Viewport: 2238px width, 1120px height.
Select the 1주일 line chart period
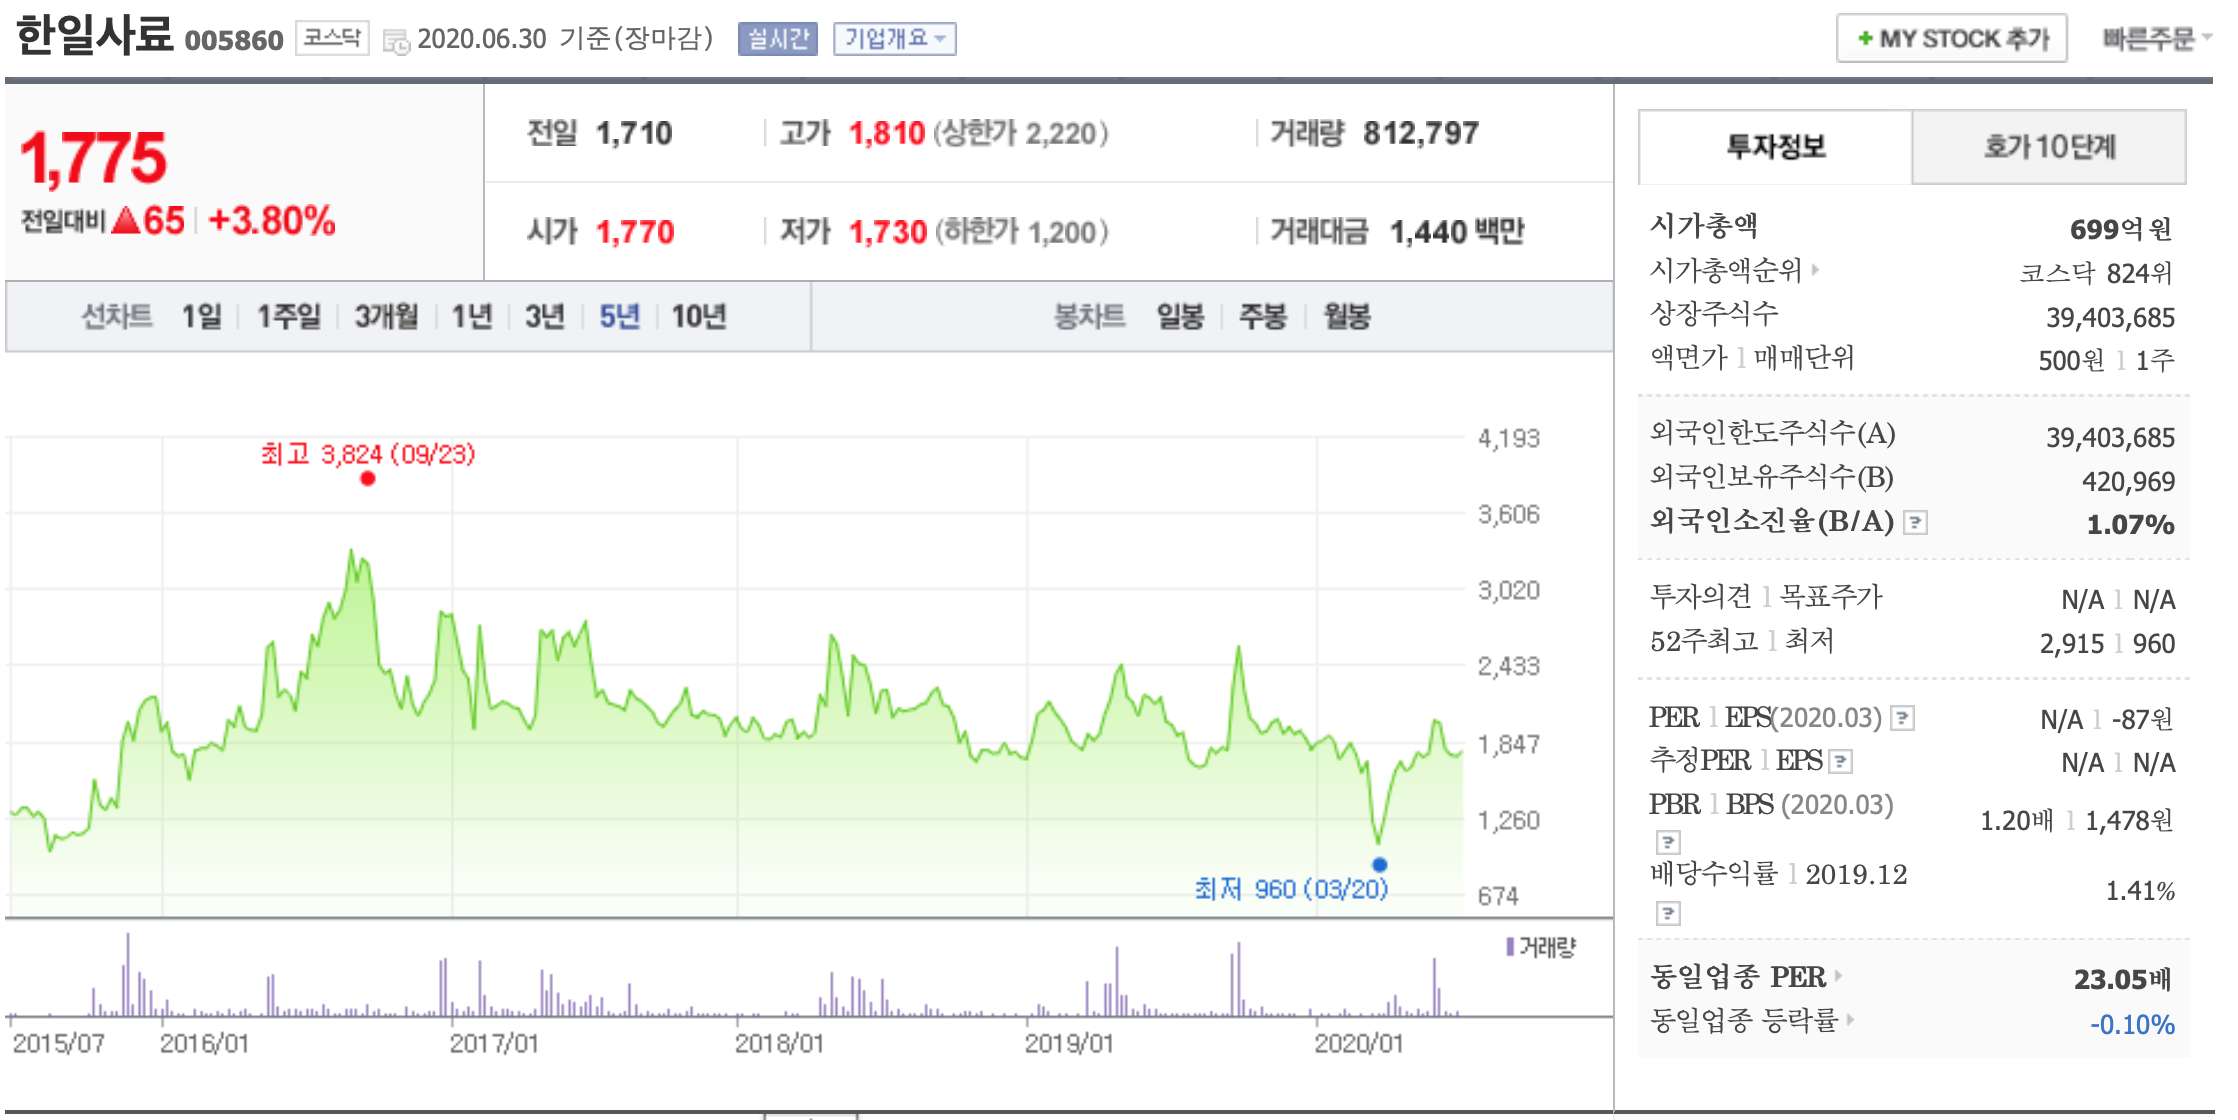[289, 317]
